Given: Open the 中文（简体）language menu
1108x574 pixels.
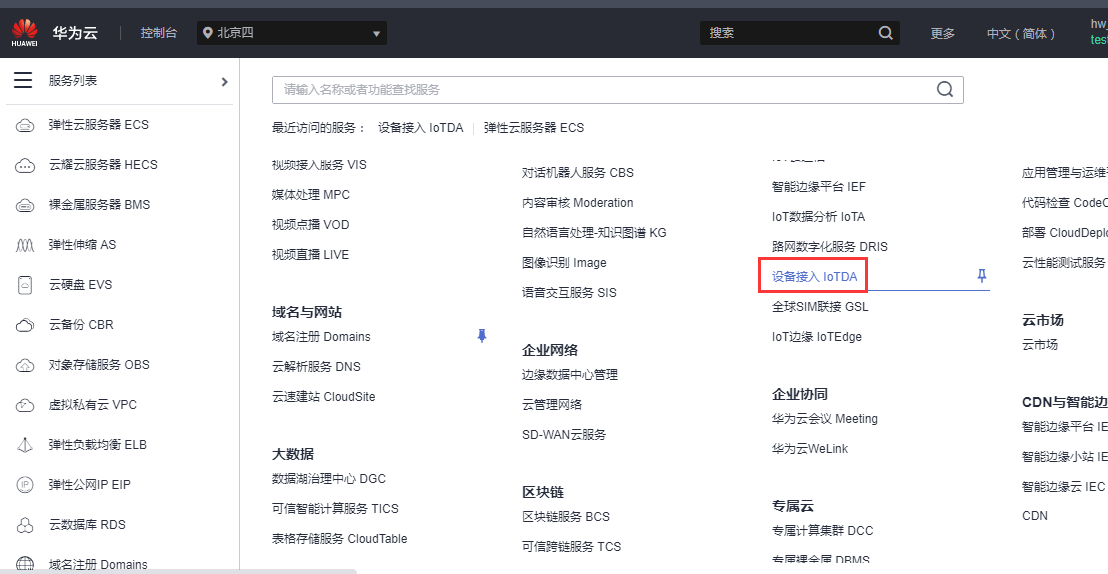Looking at the screenshot, I should (1021, 33).
